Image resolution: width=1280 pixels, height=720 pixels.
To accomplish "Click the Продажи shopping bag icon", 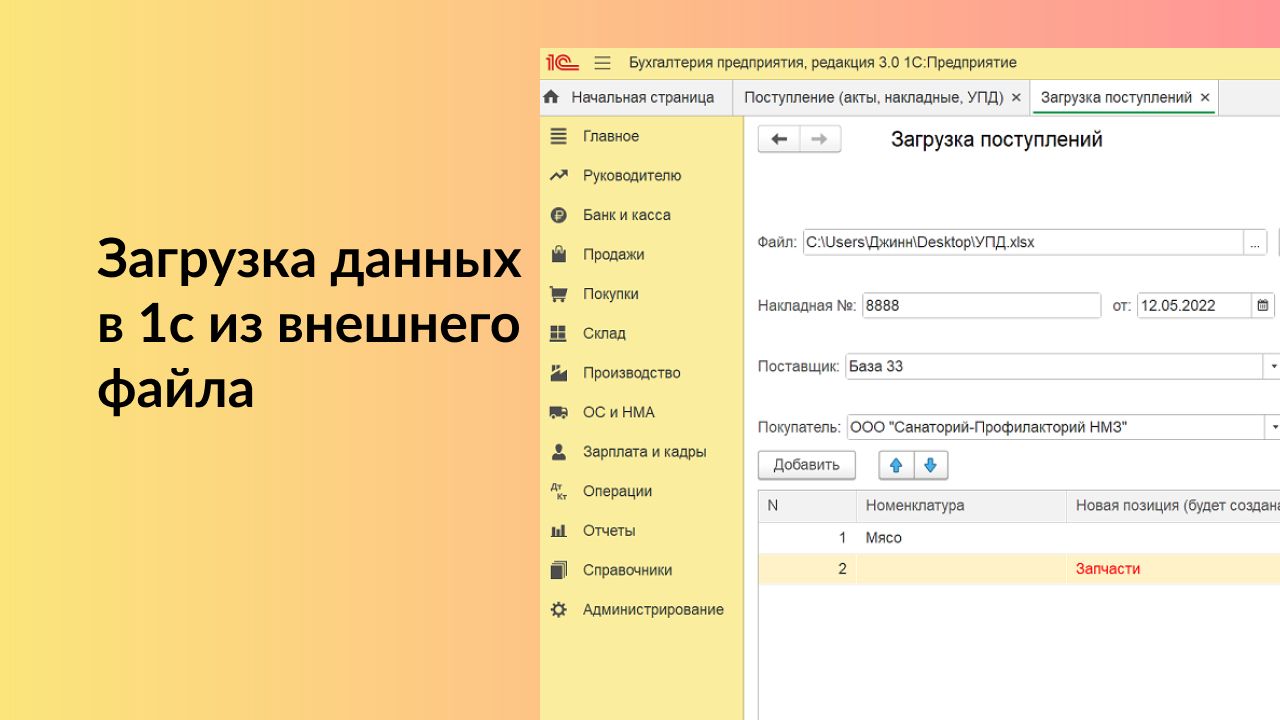I will point(559,254).
